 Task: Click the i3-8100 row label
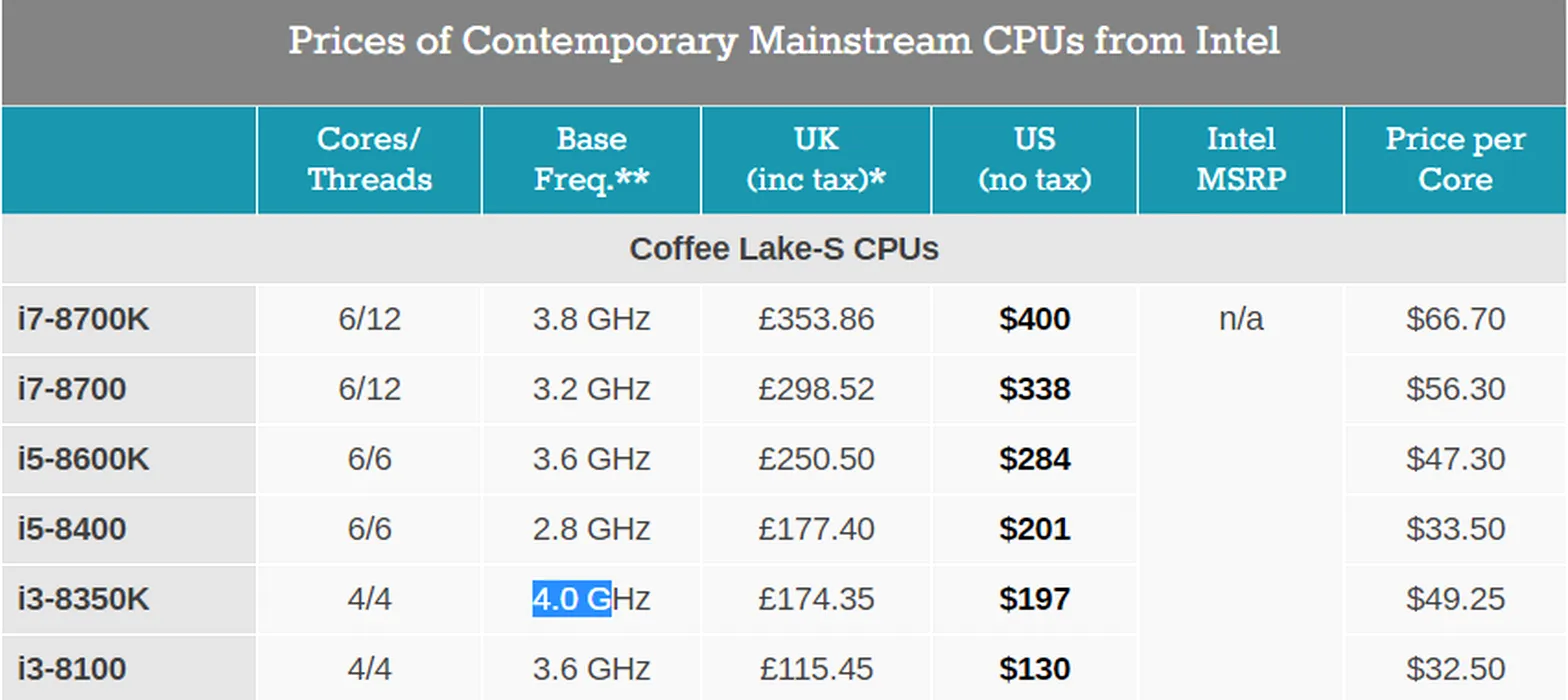[72, 668]
